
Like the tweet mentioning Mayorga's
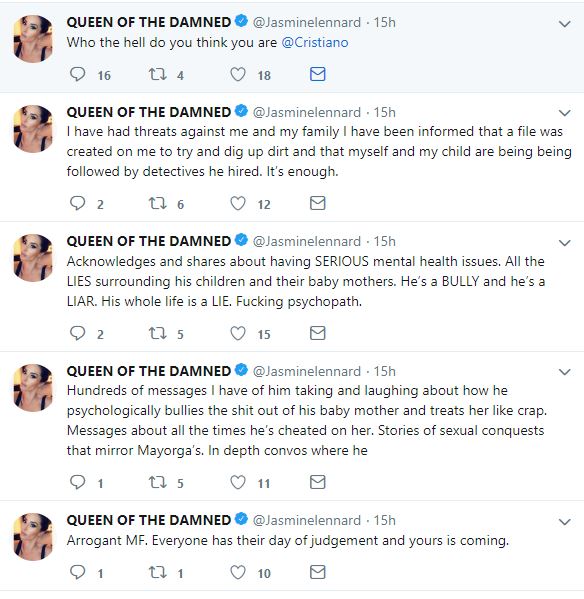click(238, 482)
